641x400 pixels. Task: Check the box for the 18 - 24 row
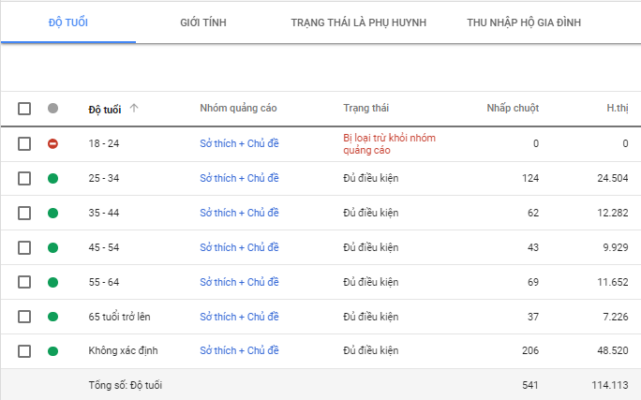click(x=25, y=144)
